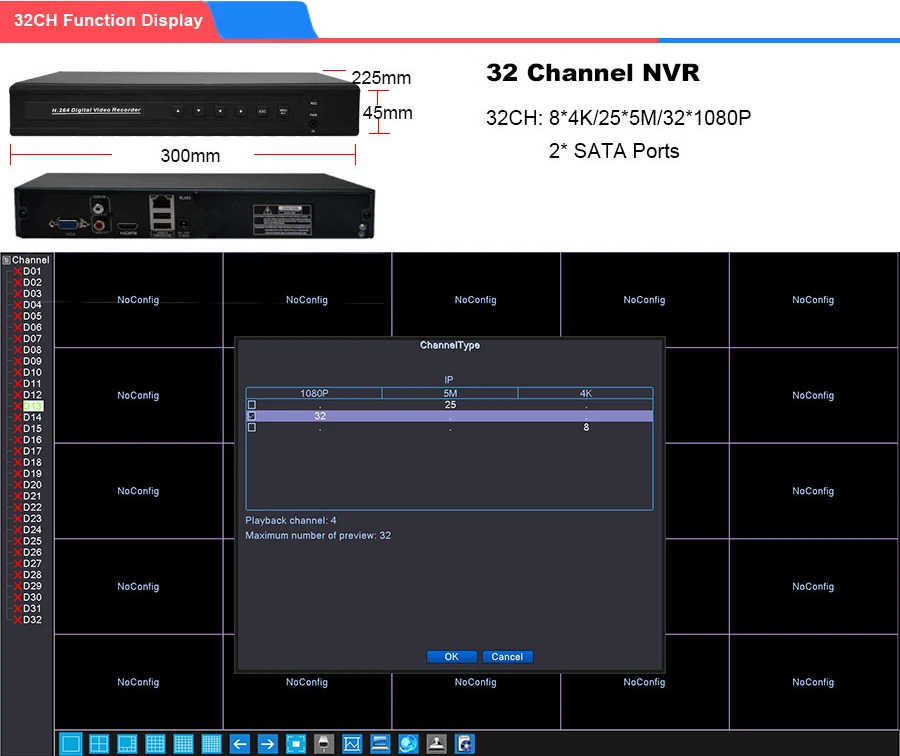
Task: Select channel D06 in the tree
Action: 32,327
